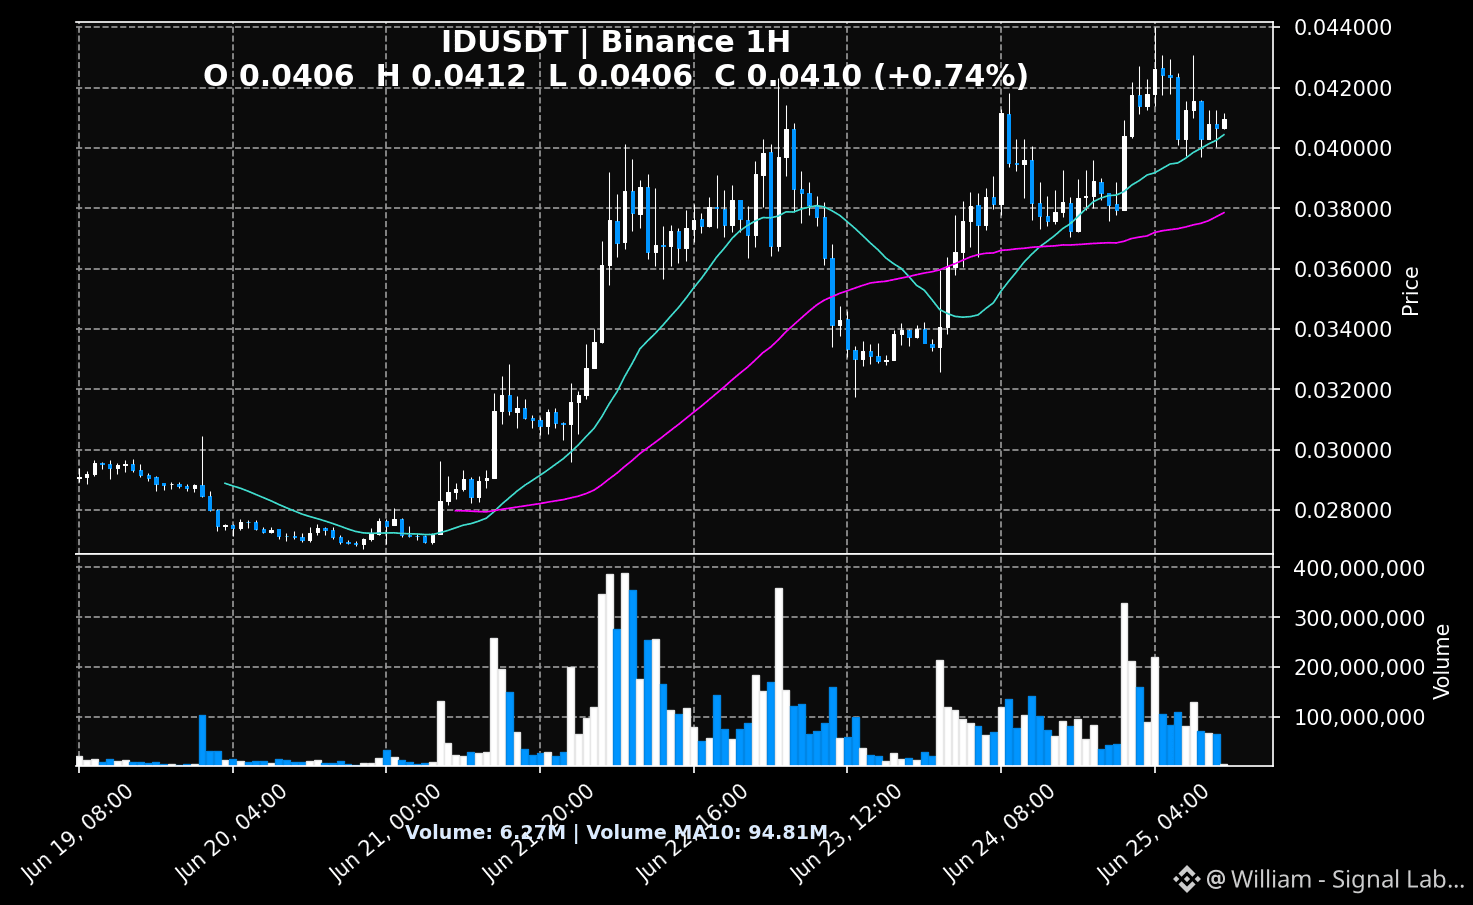Pick the 0.036000 price axis label
The image size is (1473, 905).
pos(1343,270)
